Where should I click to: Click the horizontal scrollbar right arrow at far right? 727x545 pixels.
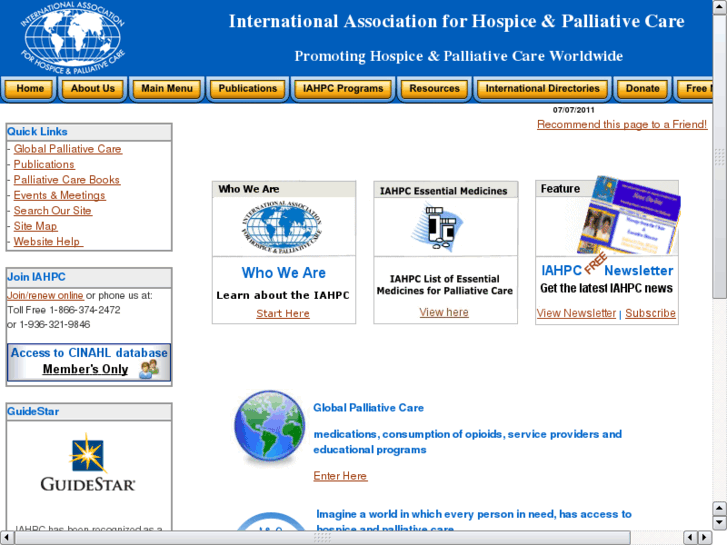704,538
